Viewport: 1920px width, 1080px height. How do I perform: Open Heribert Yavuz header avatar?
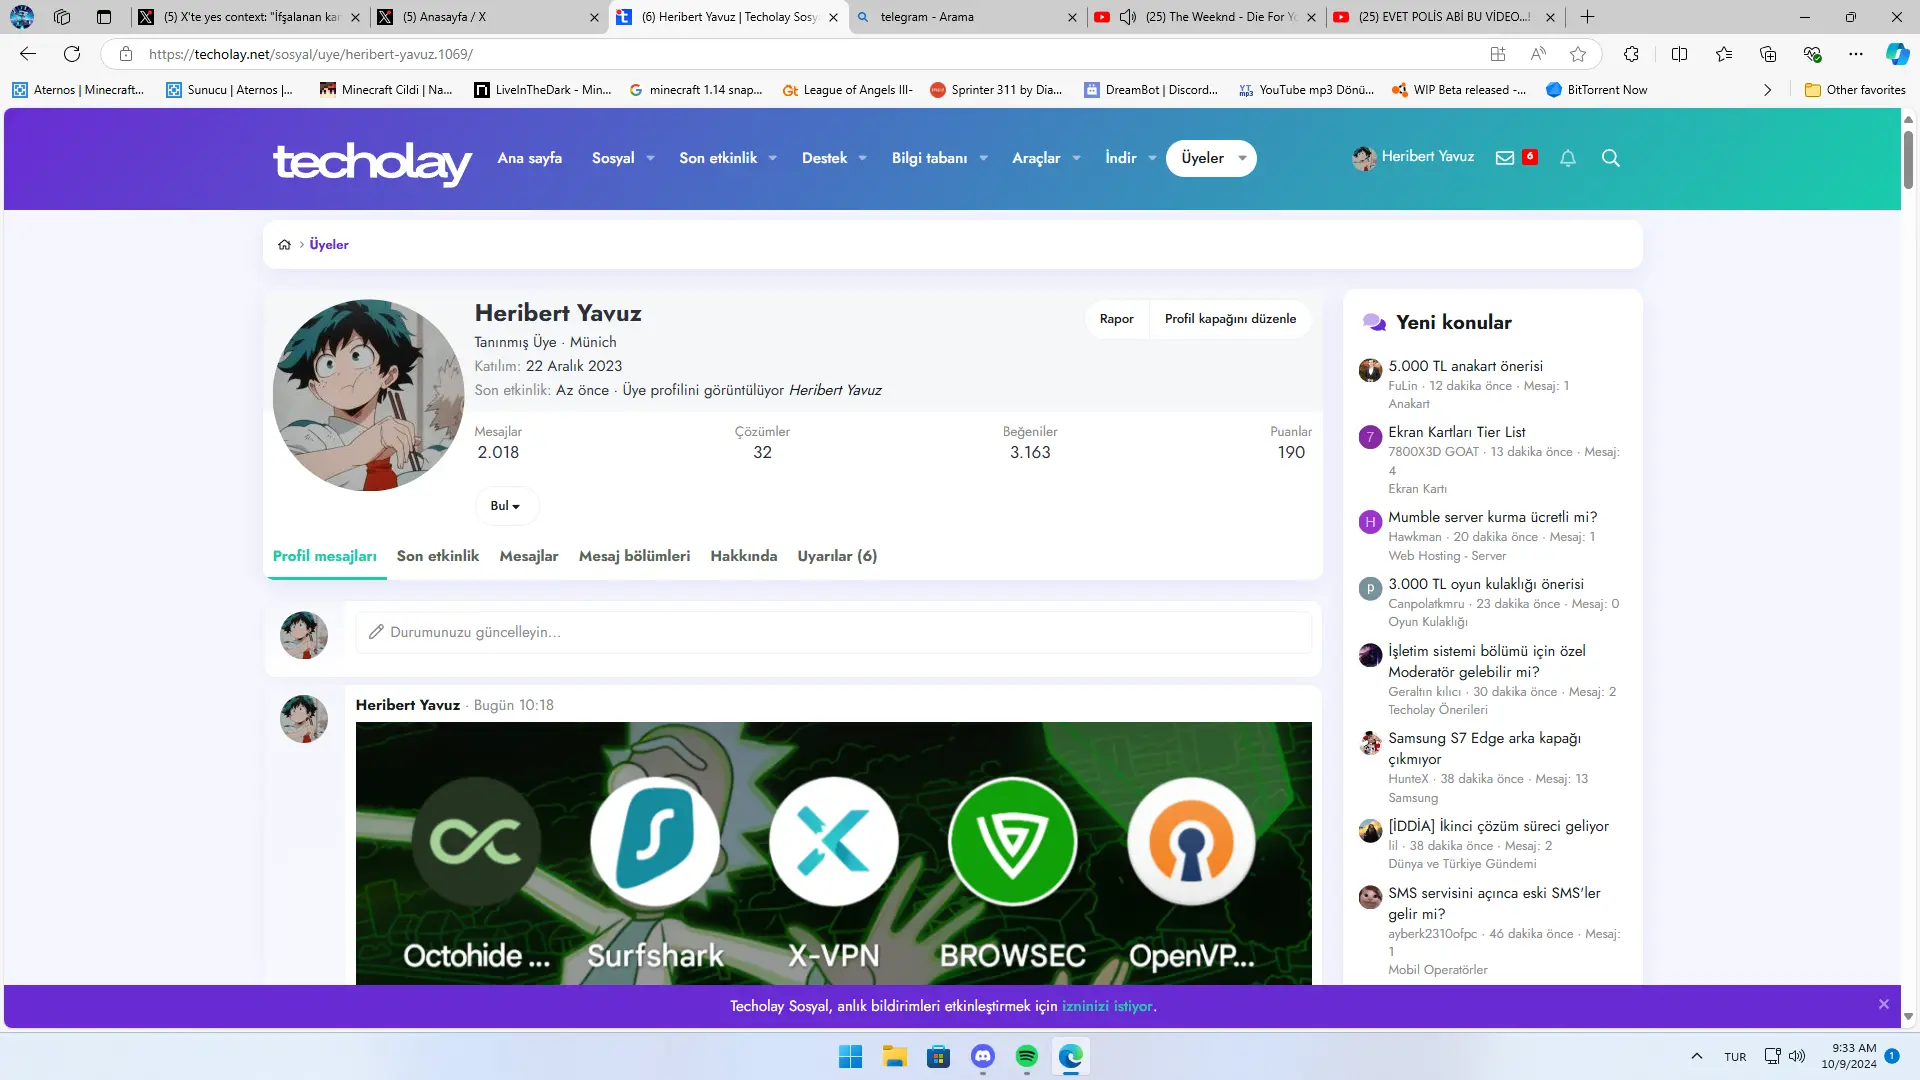click(x=1364, y=158)
